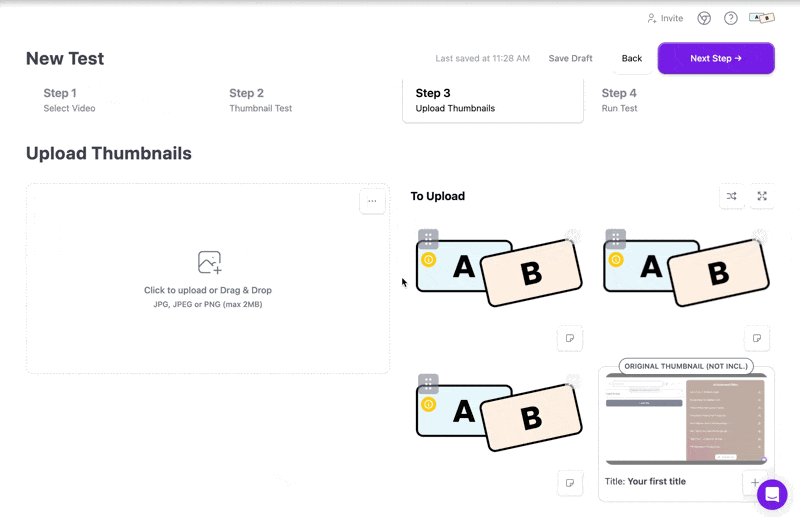Screen dimensions: 800x523
Task: Go to Step 1 Select Video
Action: [69, 100]
